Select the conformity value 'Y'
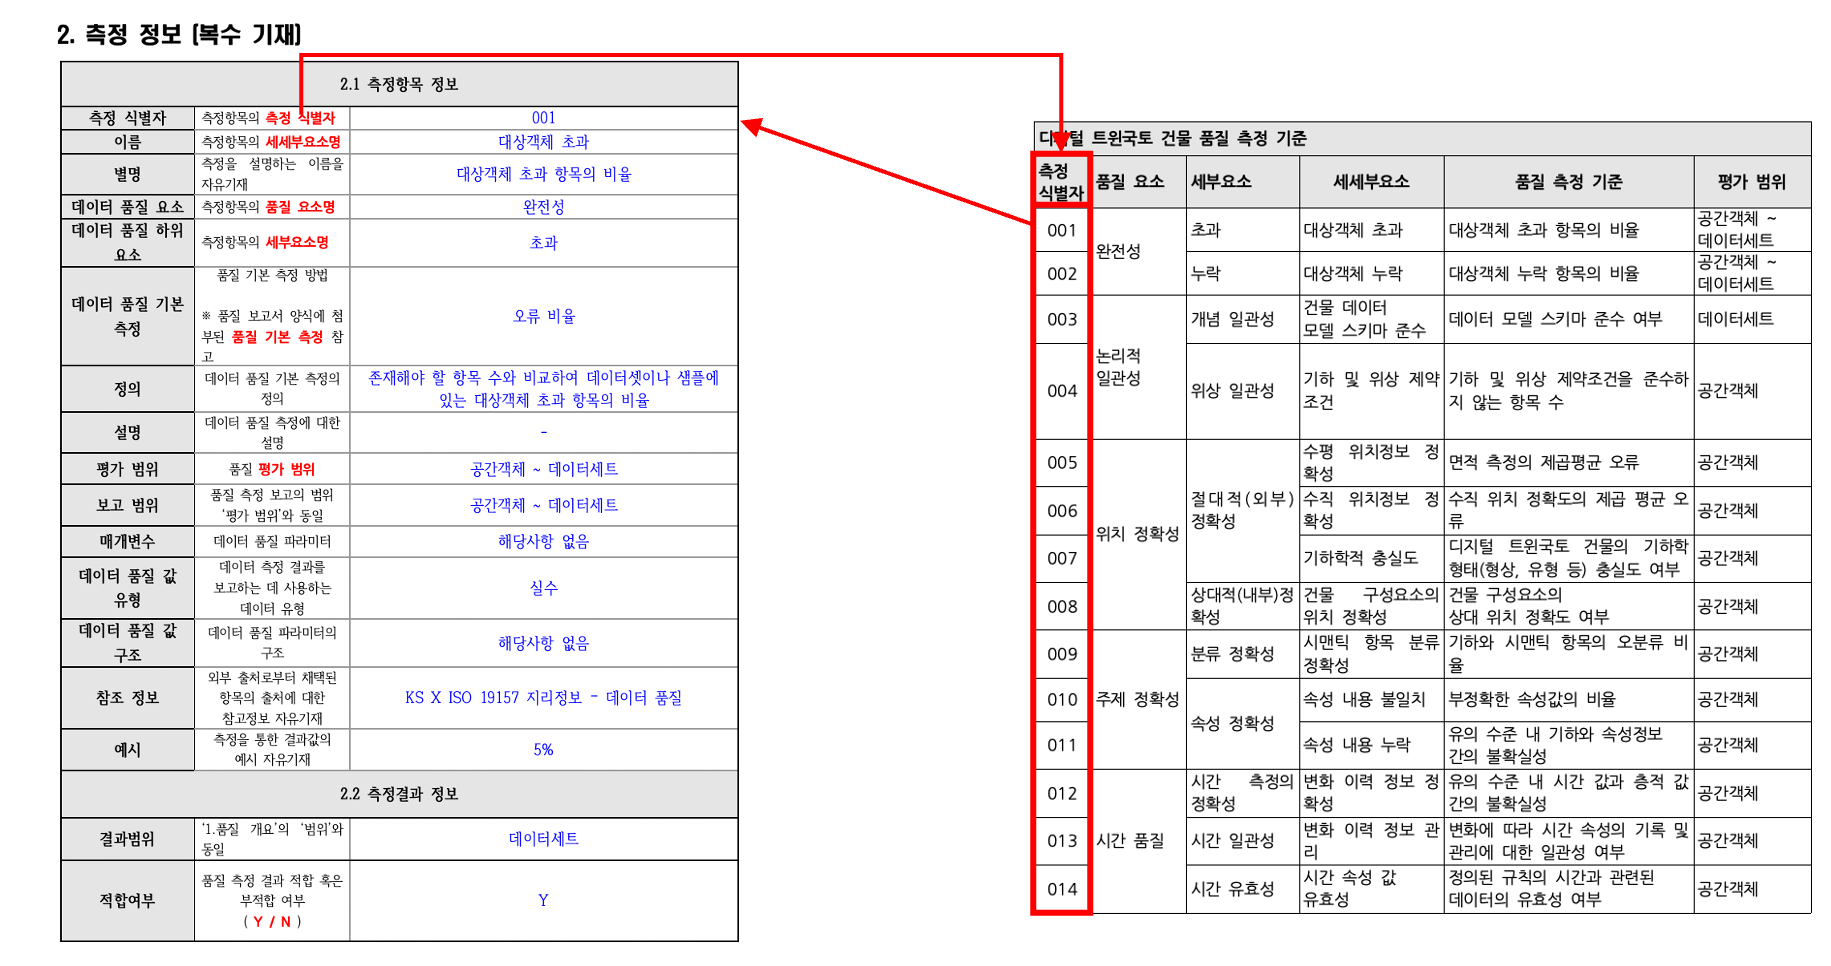This screenshot has height=966, width=1831. 543,901
